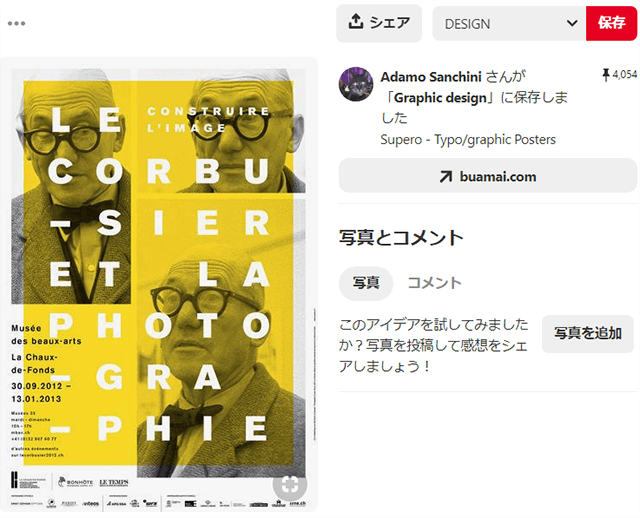Switch to the 写真 tab
Image resolution: width=640 pixels, height=518 pixels.
click(366, 283)
